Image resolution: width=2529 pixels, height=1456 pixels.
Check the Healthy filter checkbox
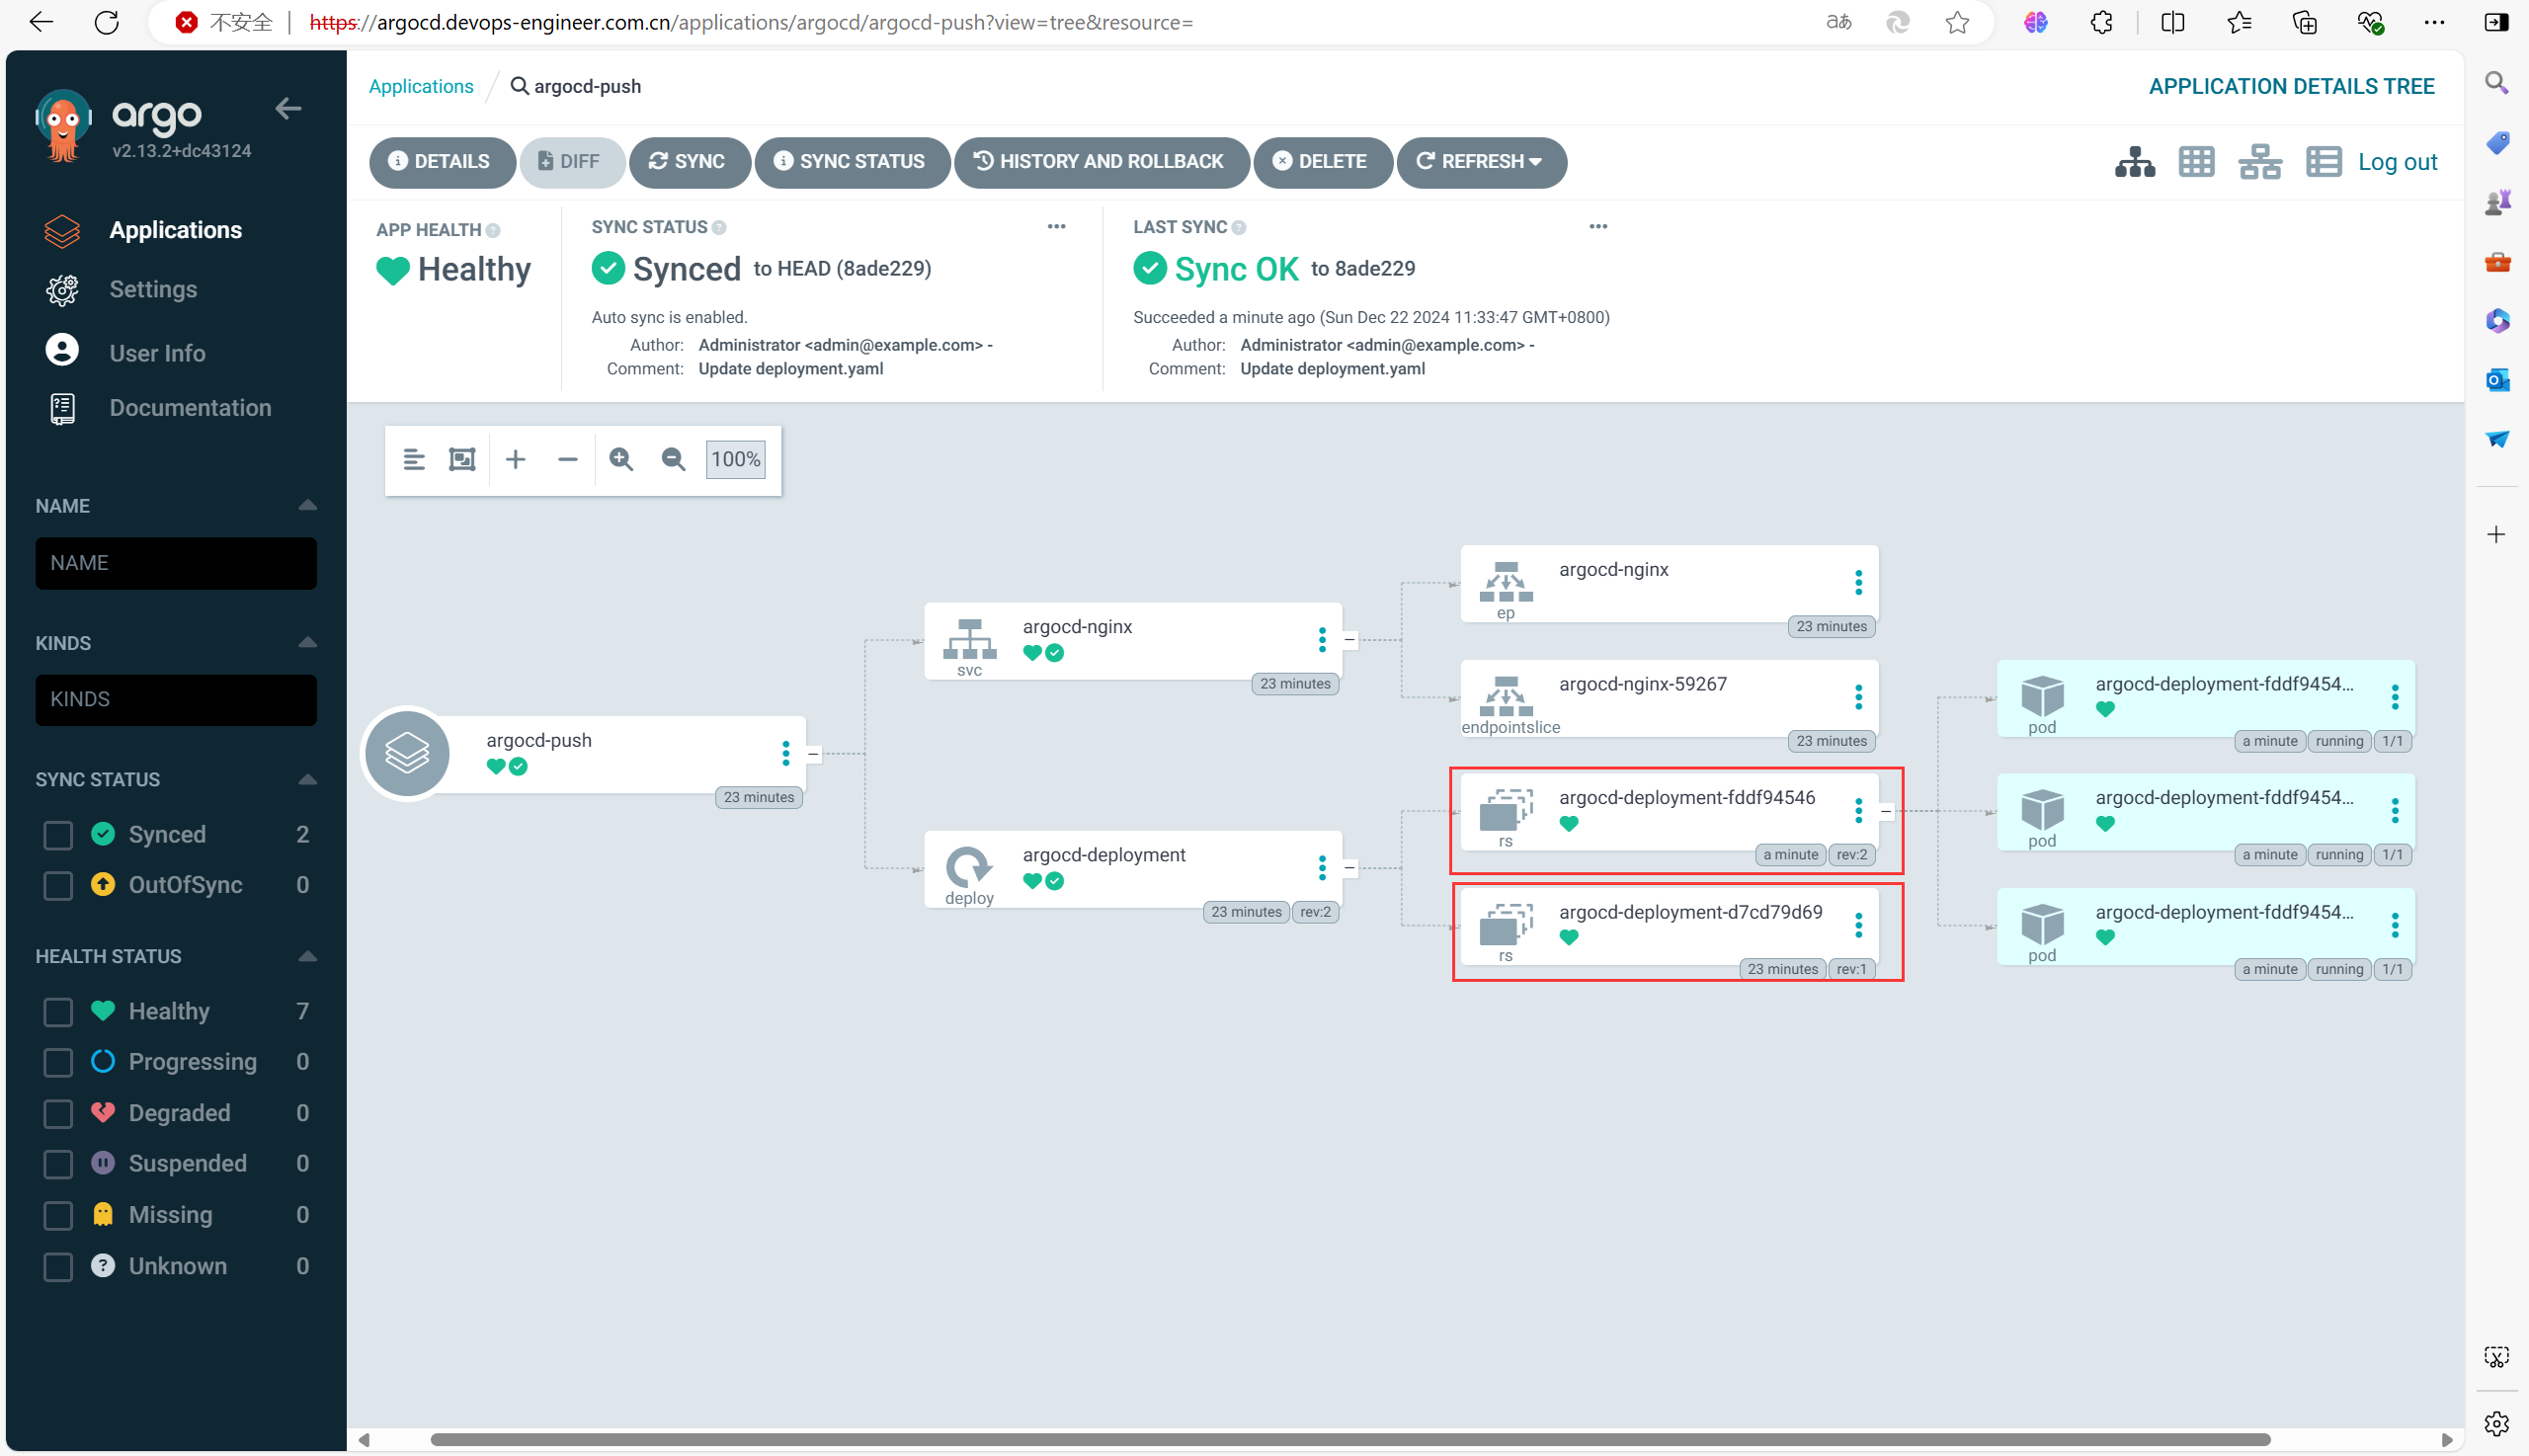(58, 1012)
